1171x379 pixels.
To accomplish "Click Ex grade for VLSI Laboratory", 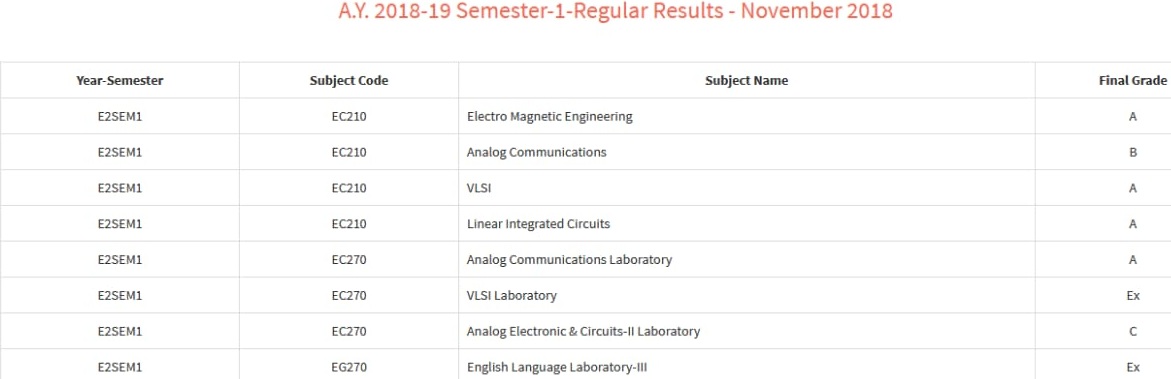I will (x=1133, y=296).
